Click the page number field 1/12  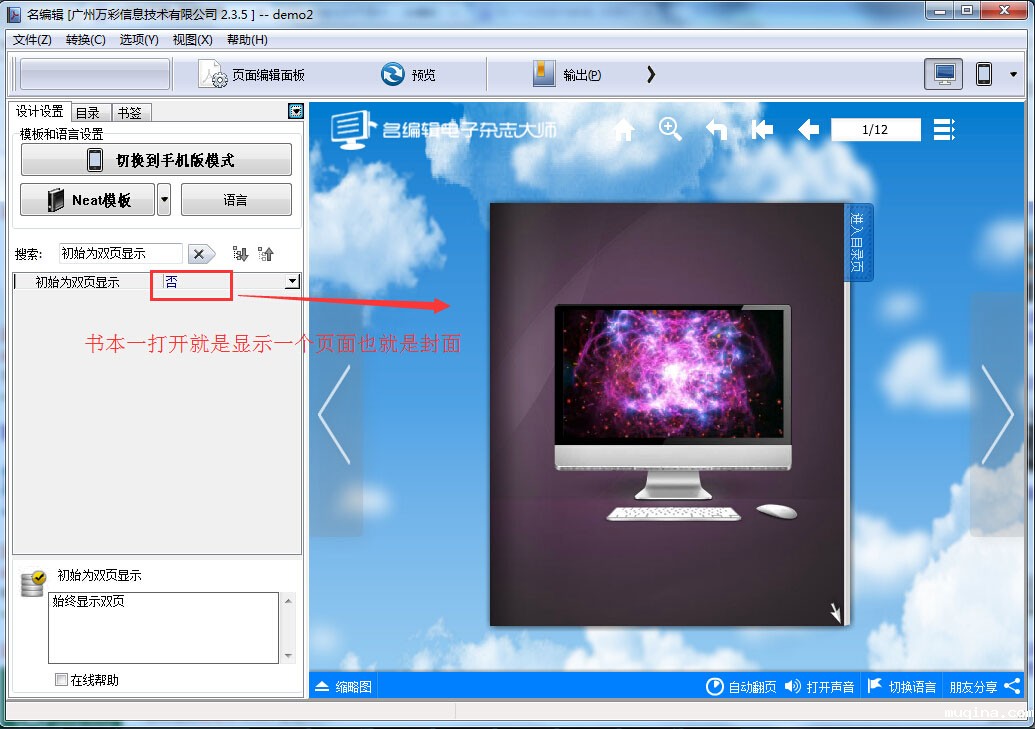(875, 130)
